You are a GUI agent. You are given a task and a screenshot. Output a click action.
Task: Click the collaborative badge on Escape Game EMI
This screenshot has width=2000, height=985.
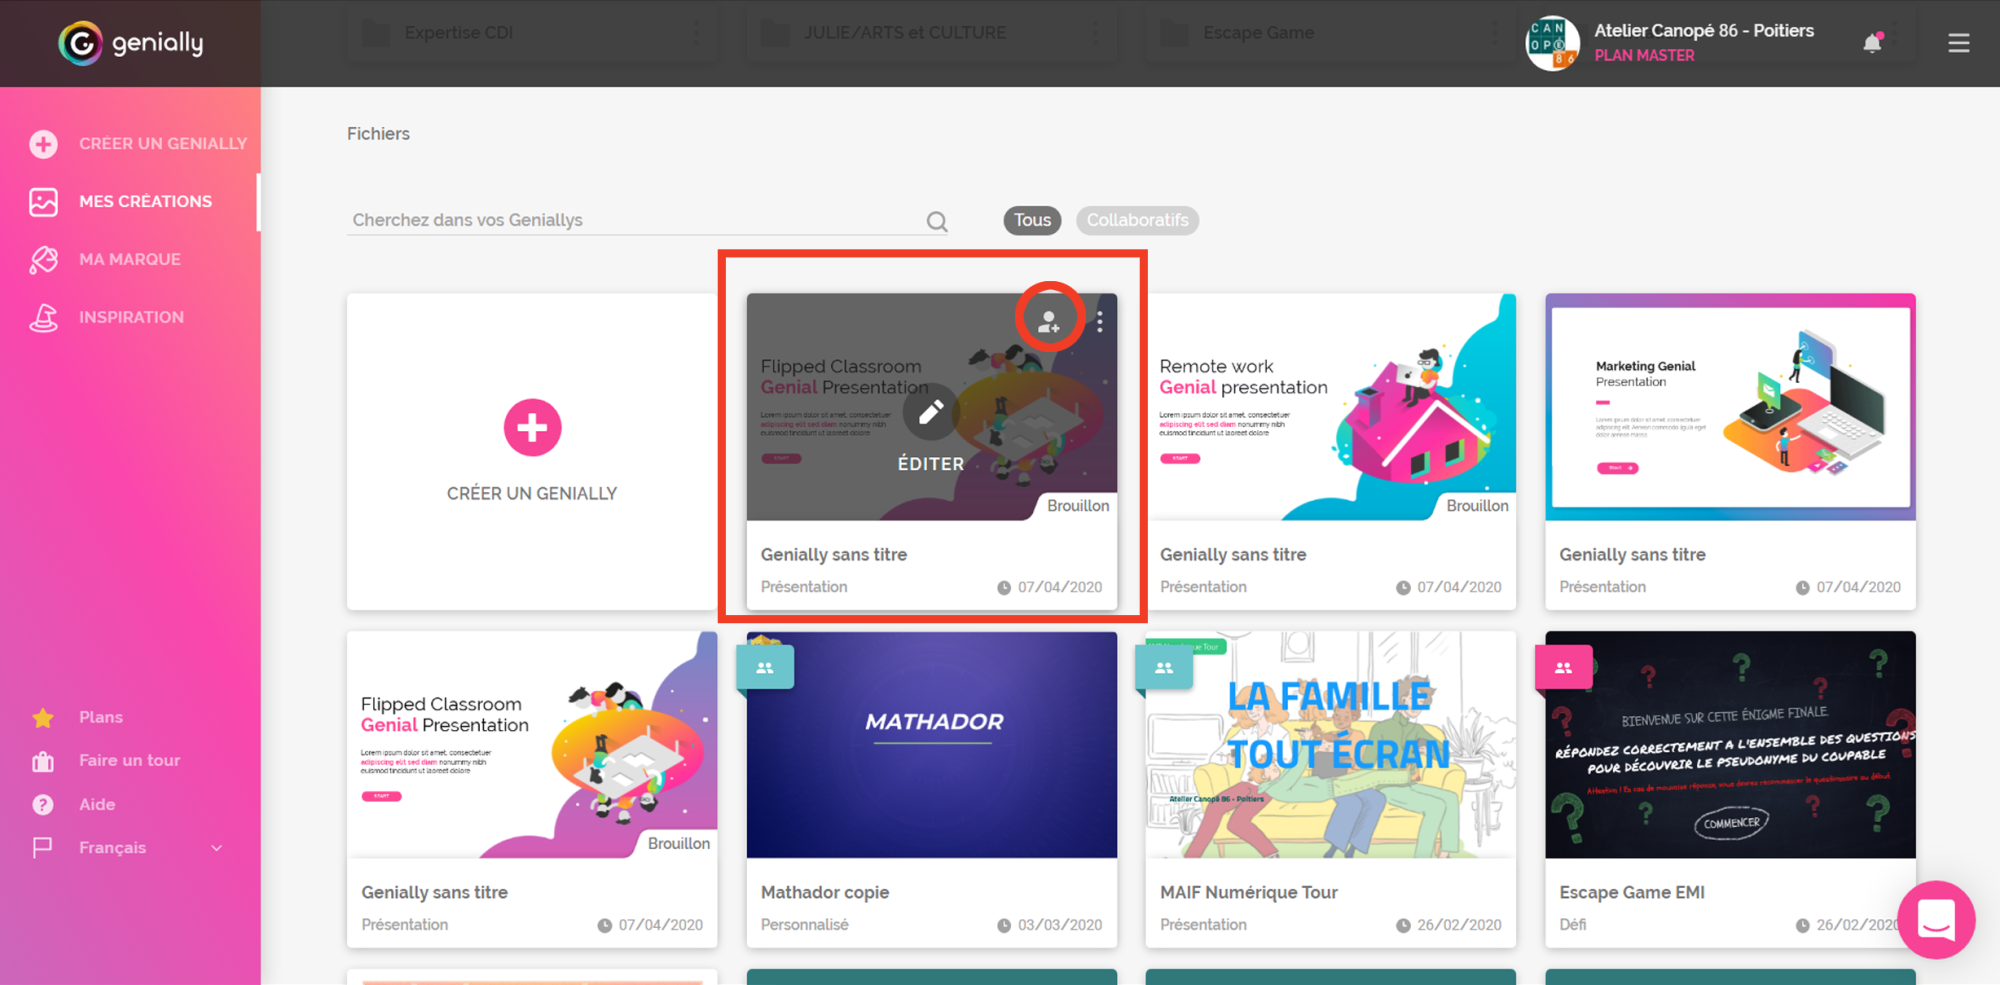point(1565,666)
